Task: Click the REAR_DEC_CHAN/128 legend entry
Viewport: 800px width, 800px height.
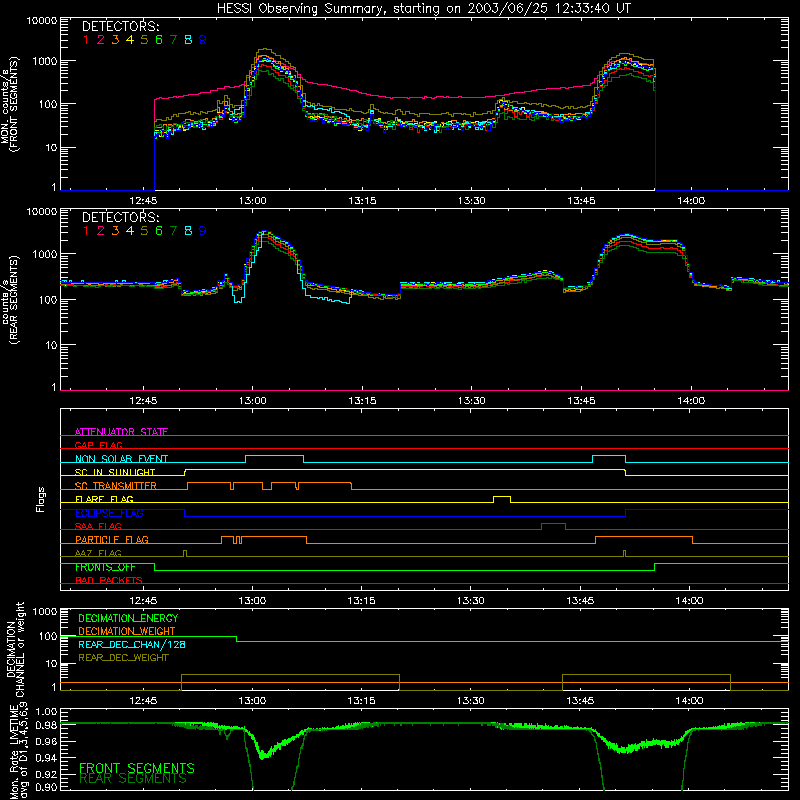Action: [132, 645]
